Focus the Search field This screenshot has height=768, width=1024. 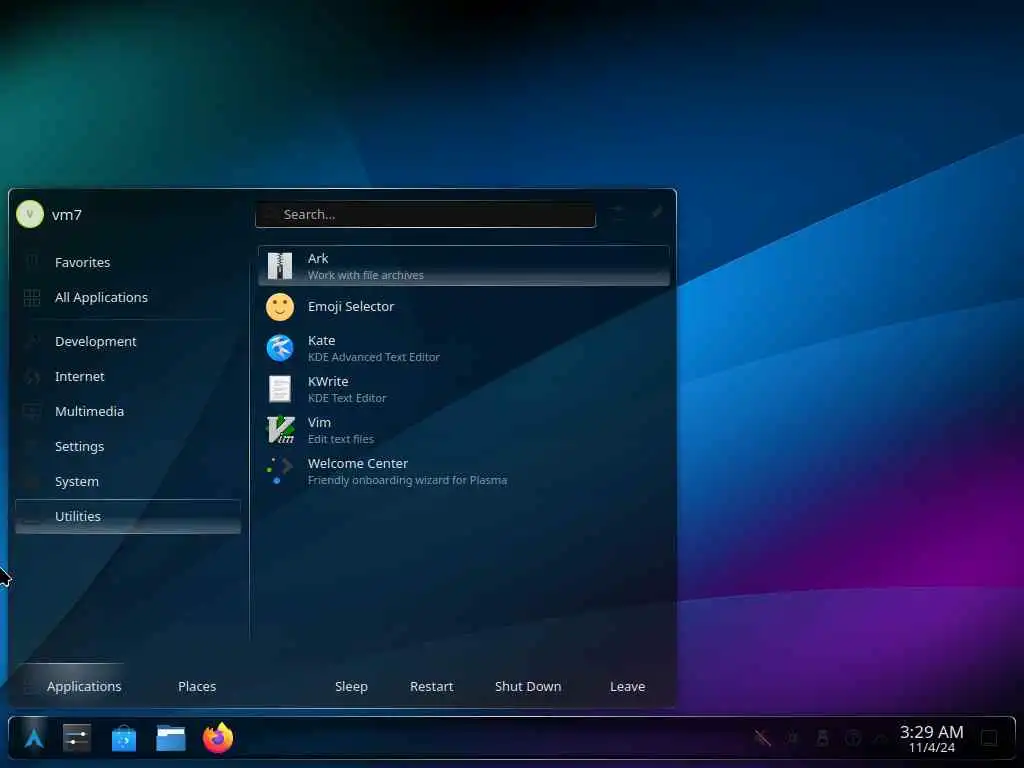[425, 215]
